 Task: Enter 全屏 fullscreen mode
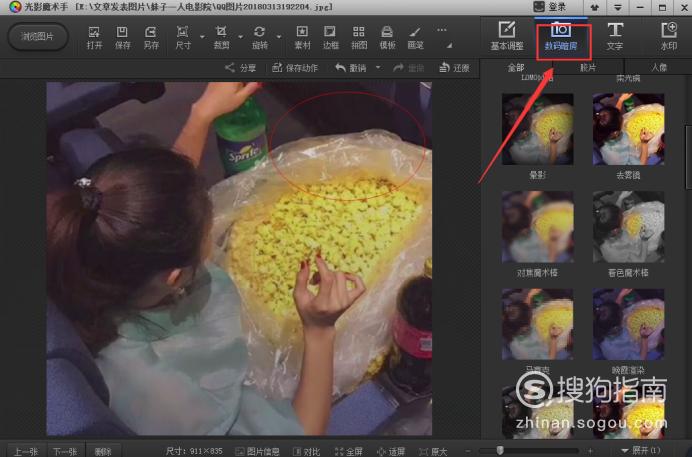click(x=349, y=451)
